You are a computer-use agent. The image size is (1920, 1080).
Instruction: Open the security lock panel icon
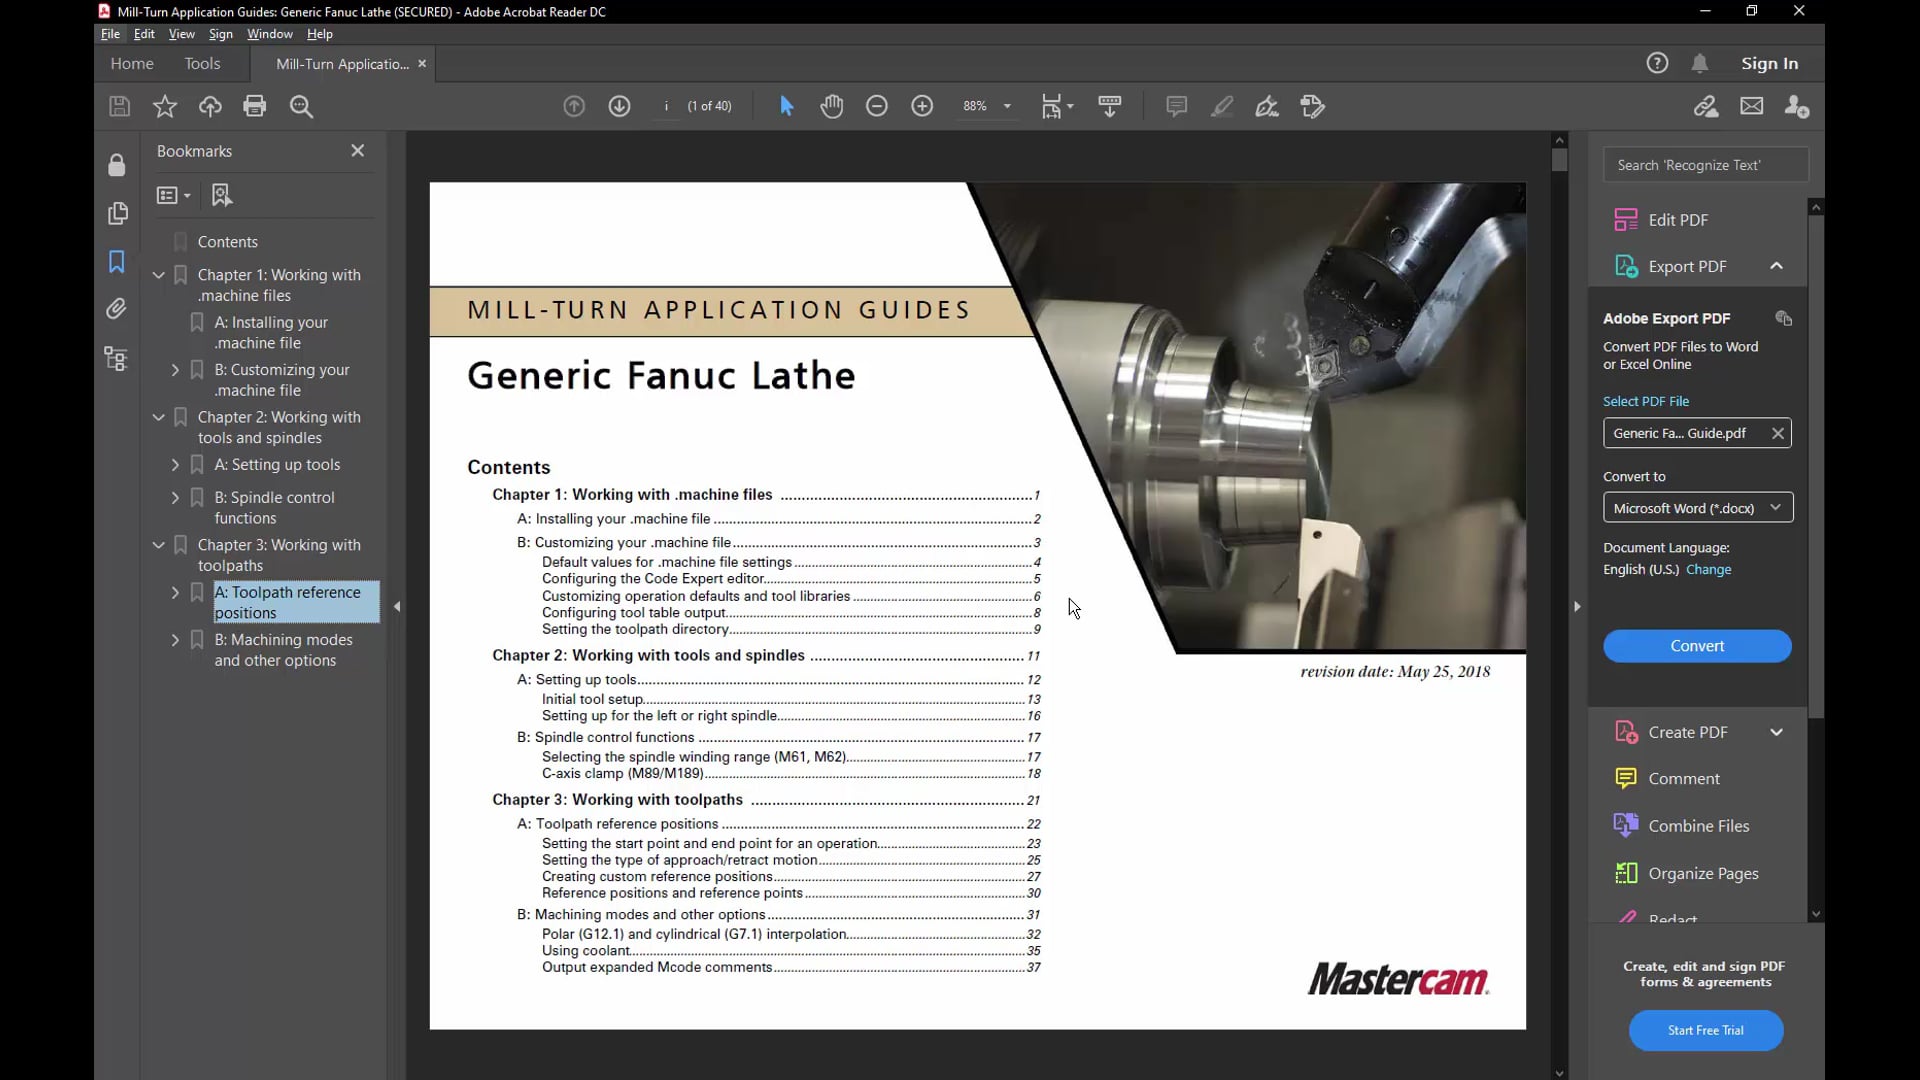(117, 165)
